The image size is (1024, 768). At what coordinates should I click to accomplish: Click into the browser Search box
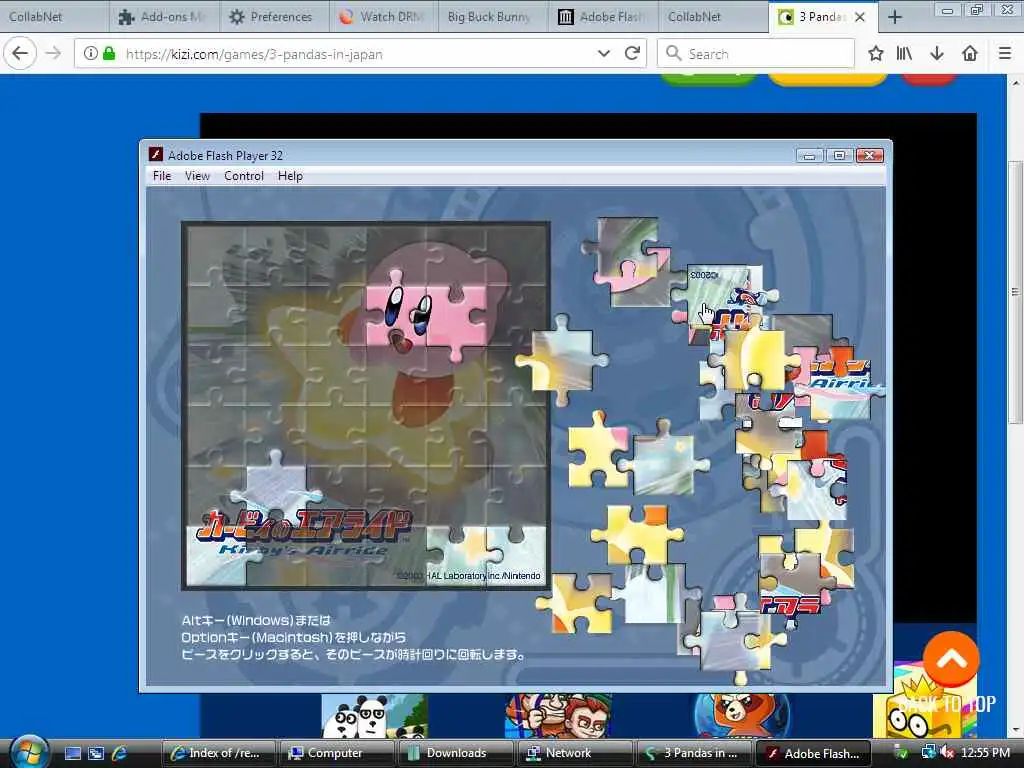pyautogui.click(x=756, y=54)
